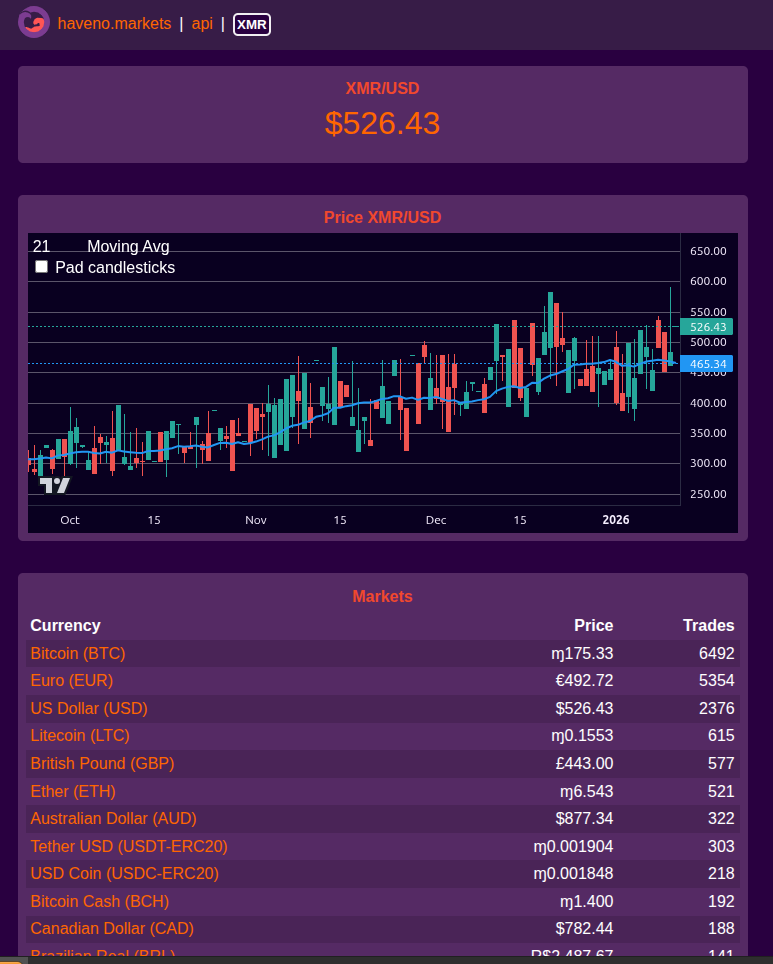This screenshot has width=773, height=964.
Task: Toggle the Pad candlesticks checkbox
Action: [41, 267]
